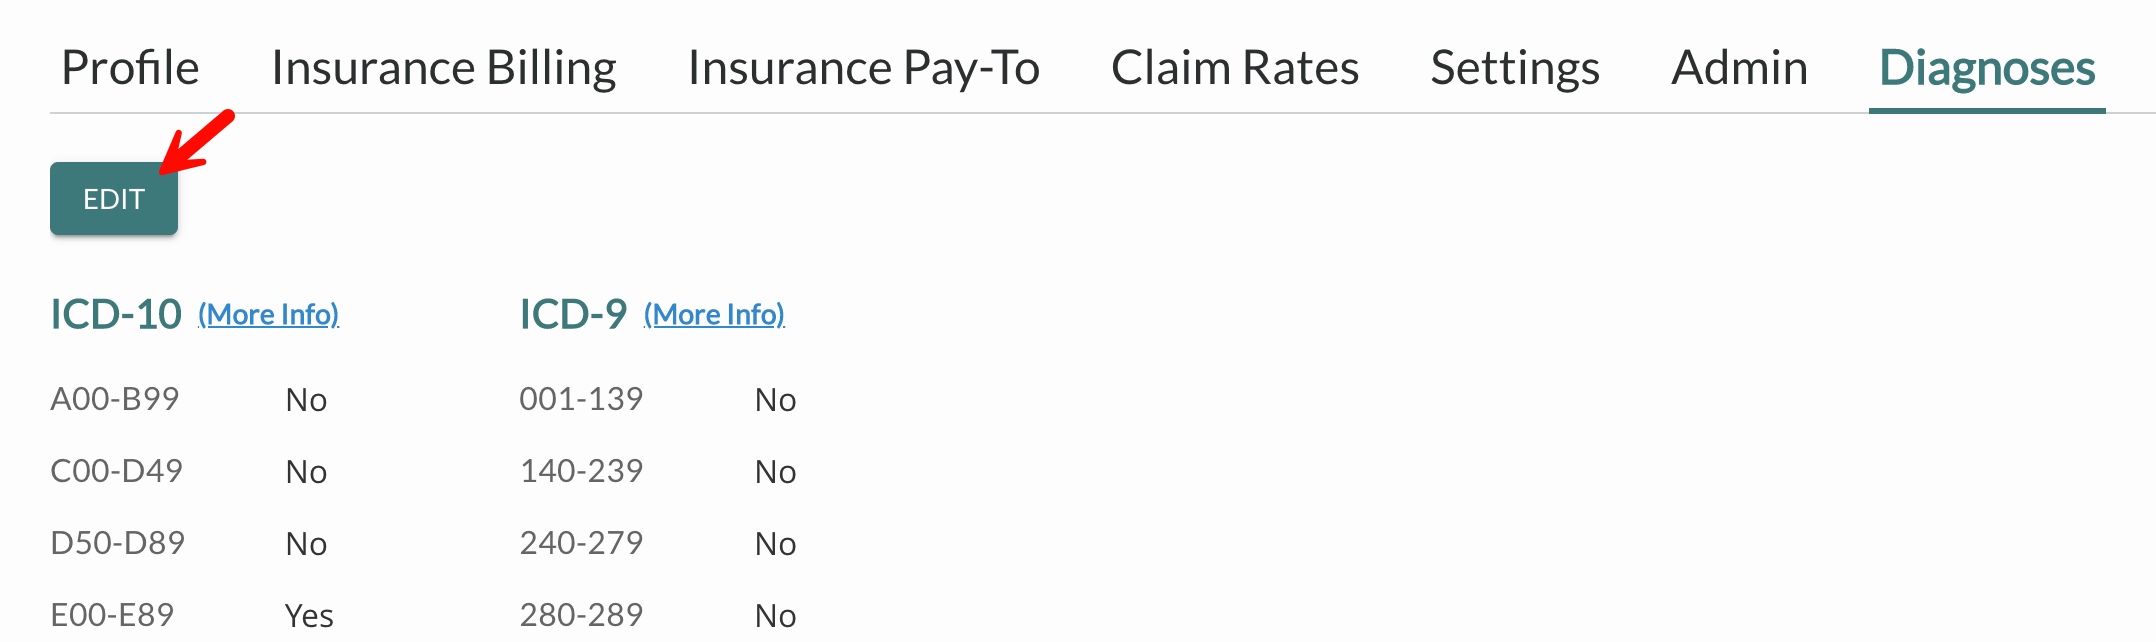2156x642 pixels.
Task: Select the Settings tab
Action: click(1515, 68)
